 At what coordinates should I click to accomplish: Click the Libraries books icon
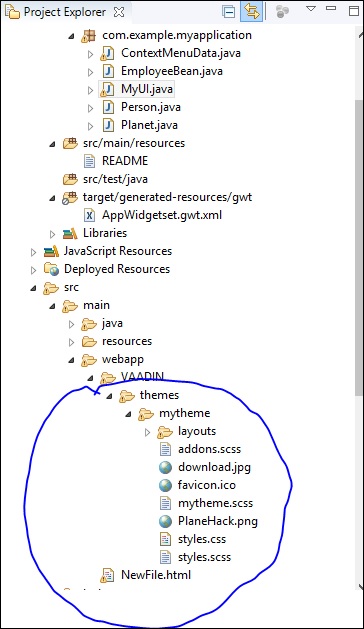70,233
